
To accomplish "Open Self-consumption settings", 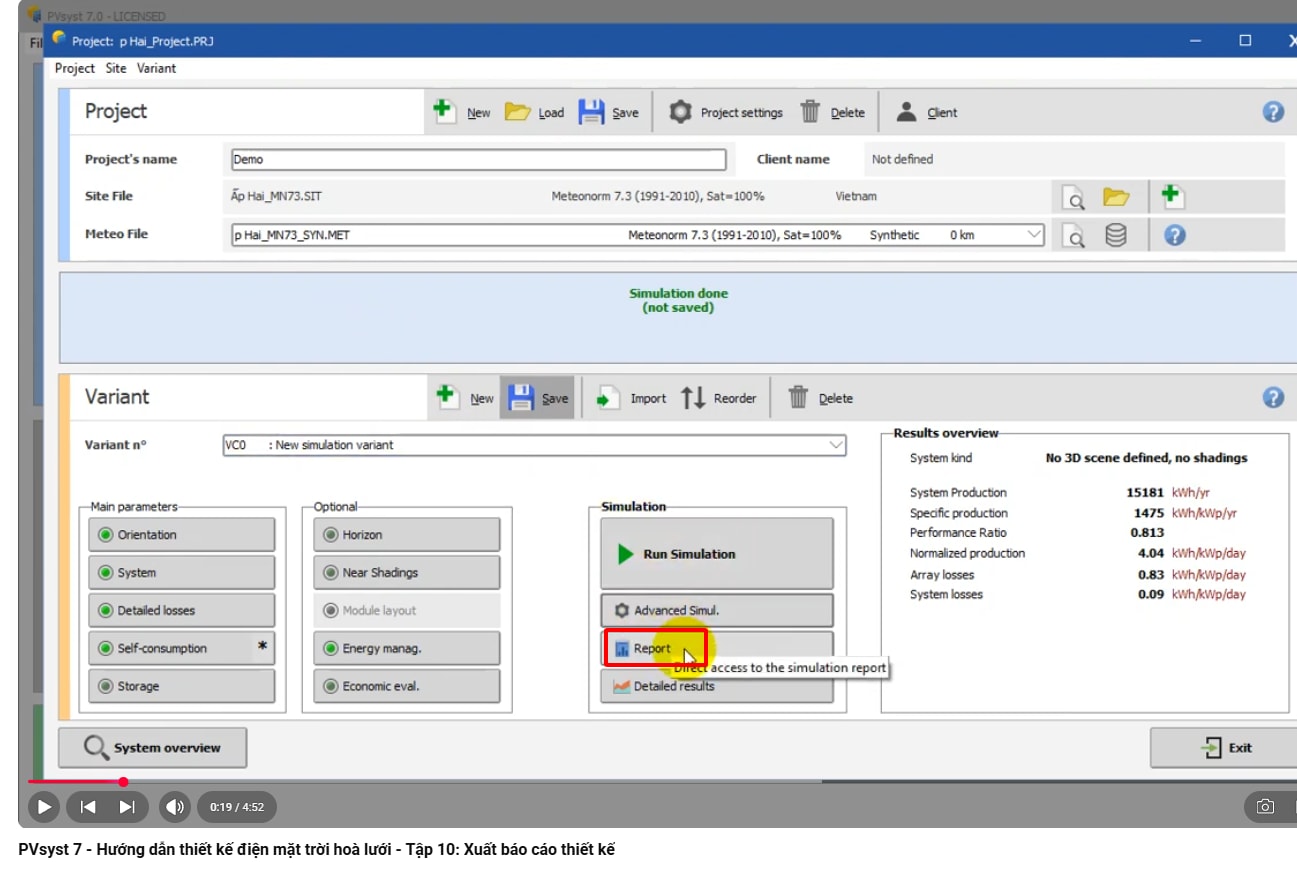I will (x=182, y=649).
